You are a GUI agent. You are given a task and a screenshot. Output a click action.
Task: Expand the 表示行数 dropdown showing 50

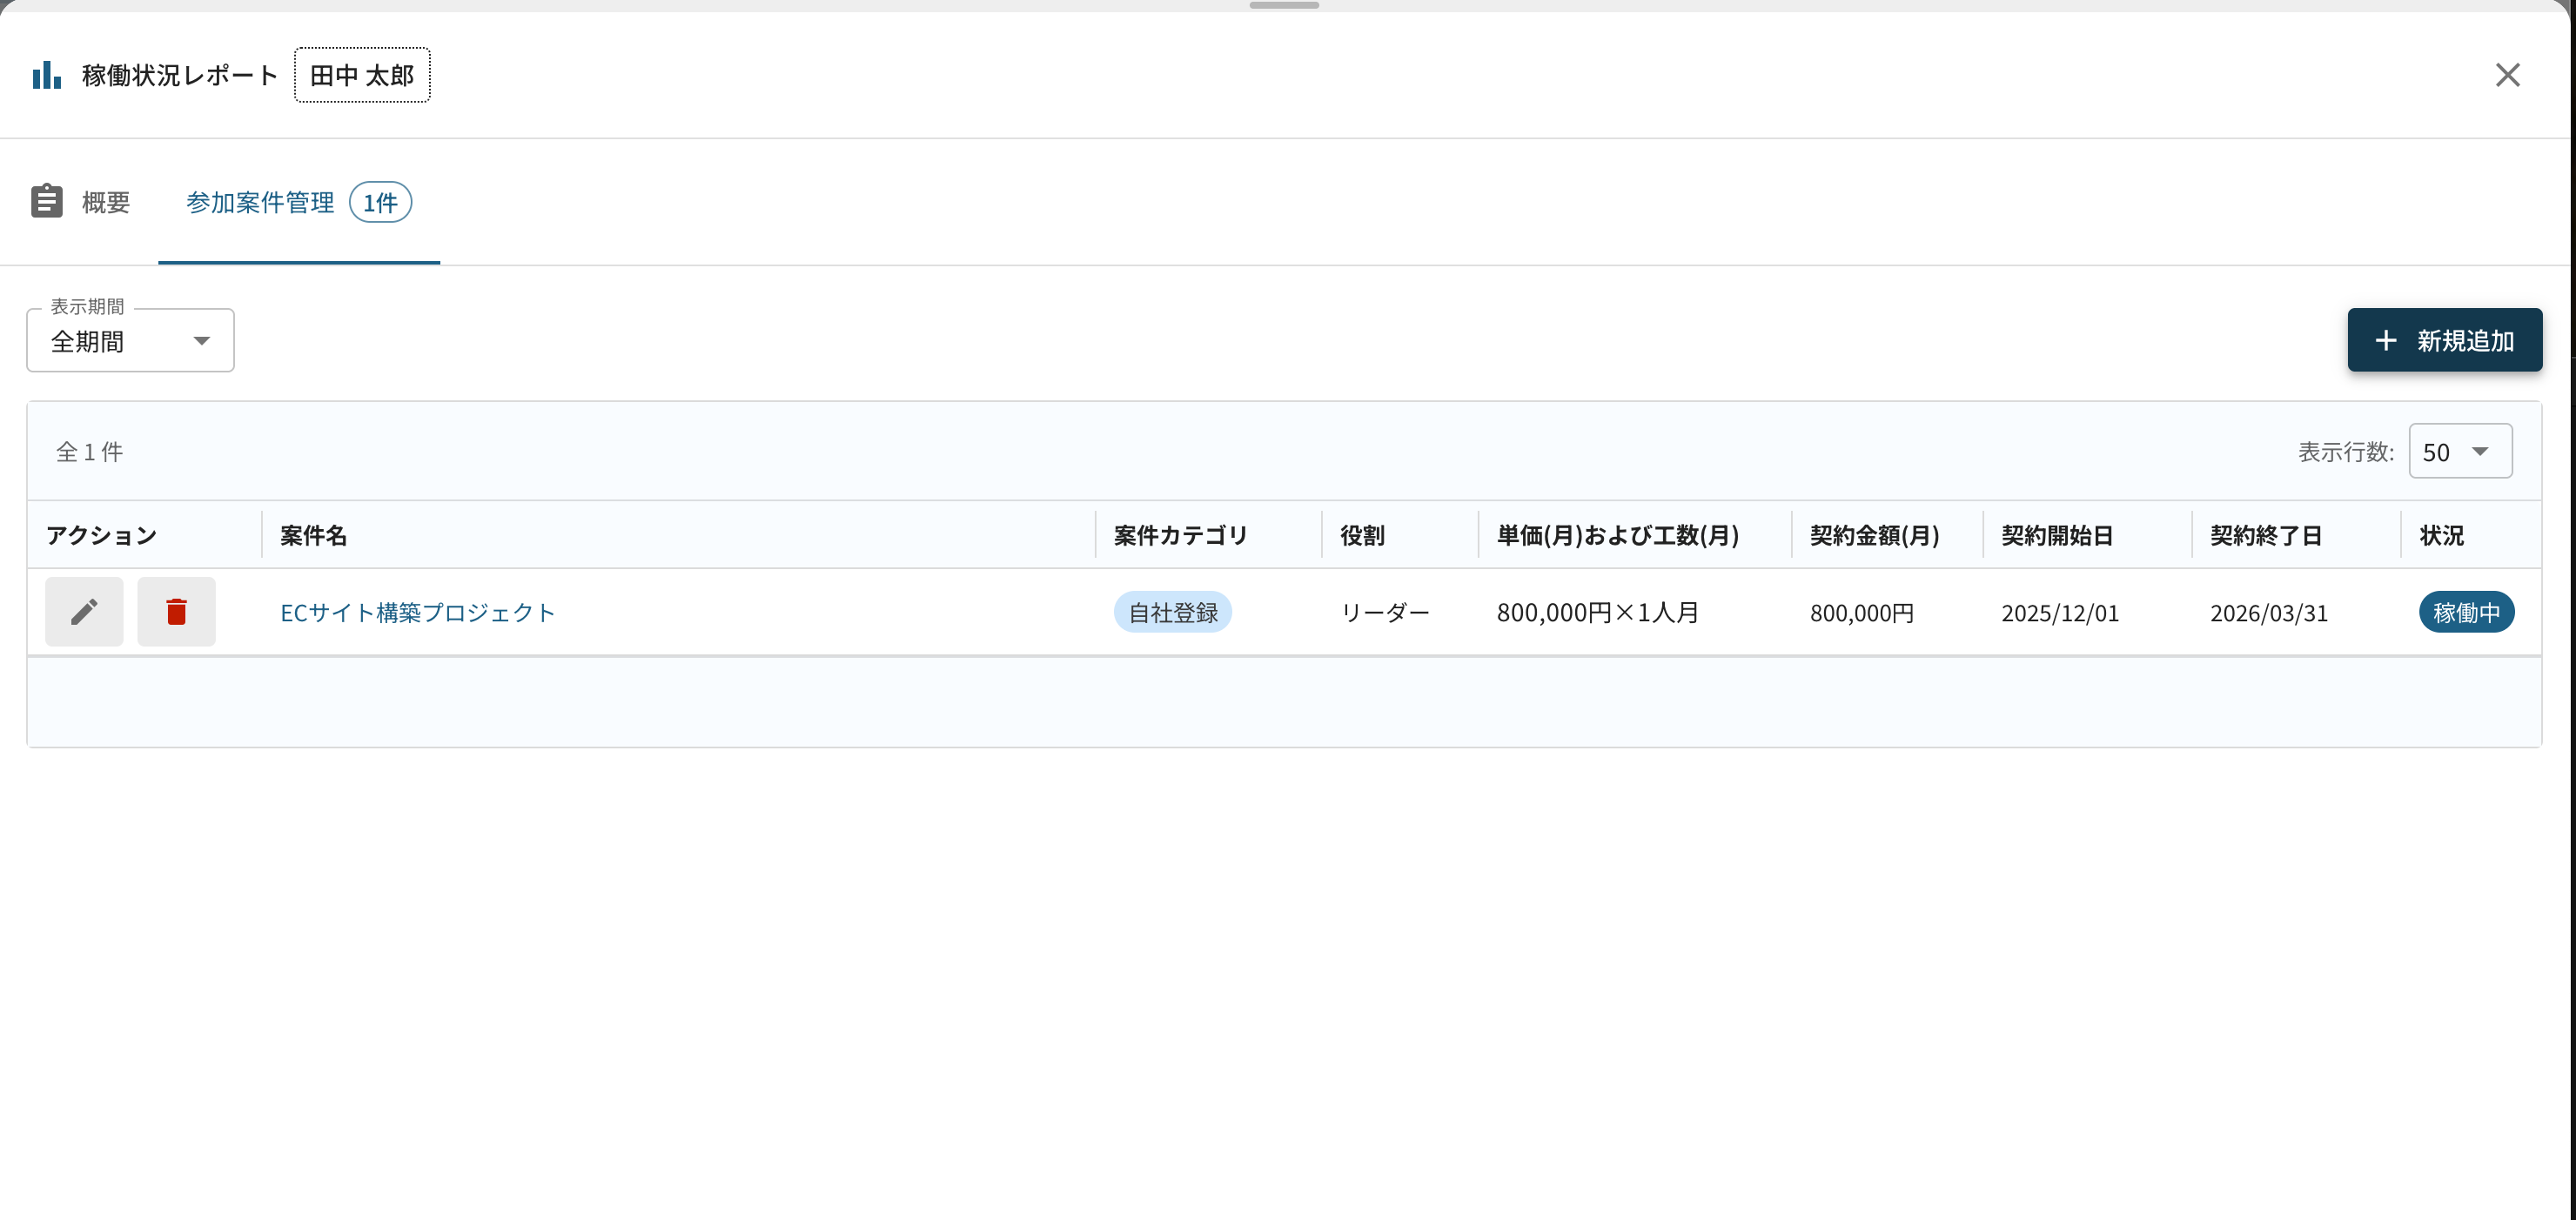(2459, 451)
